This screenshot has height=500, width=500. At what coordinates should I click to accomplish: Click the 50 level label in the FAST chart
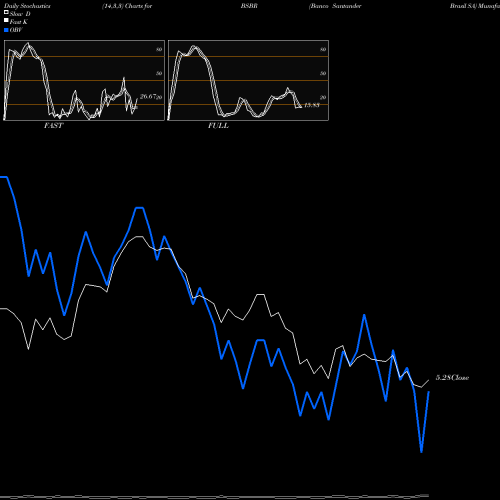pyautogui.click(x=159, y=73)
